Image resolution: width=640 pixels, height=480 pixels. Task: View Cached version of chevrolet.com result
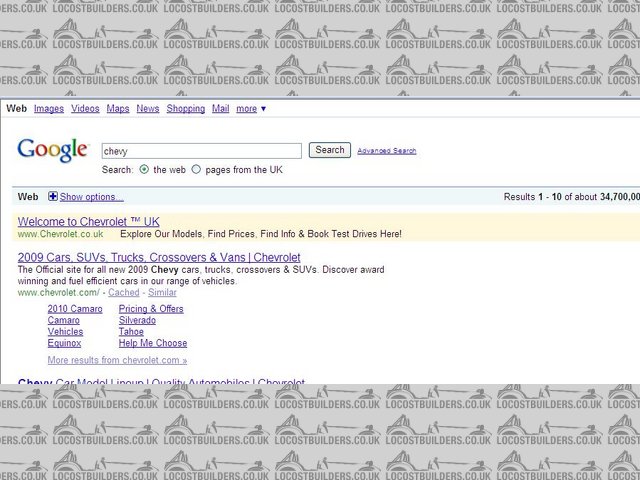pyautogui.click(x=124, y=293)
